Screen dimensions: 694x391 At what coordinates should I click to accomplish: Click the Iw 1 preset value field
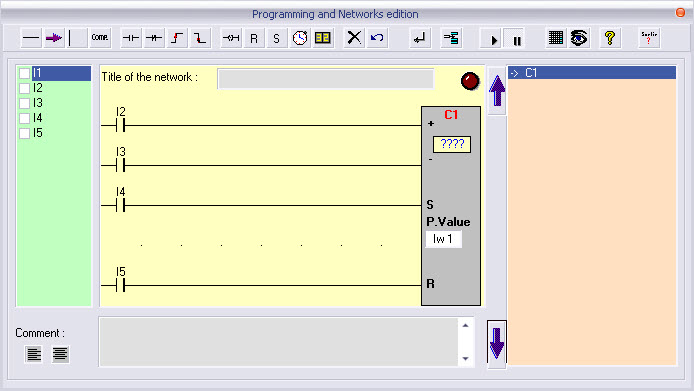[x=443, y=239]
